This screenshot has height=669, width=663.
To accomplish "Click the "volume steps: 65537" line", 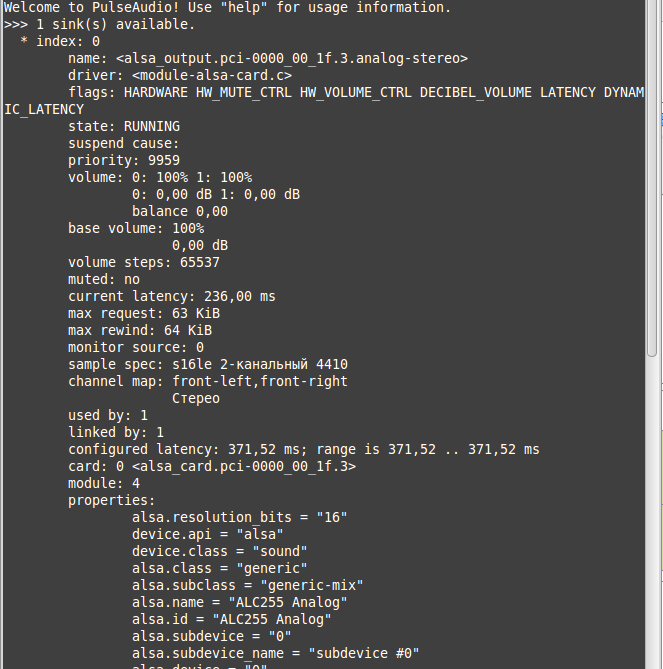I will click(x=144, y=263).
